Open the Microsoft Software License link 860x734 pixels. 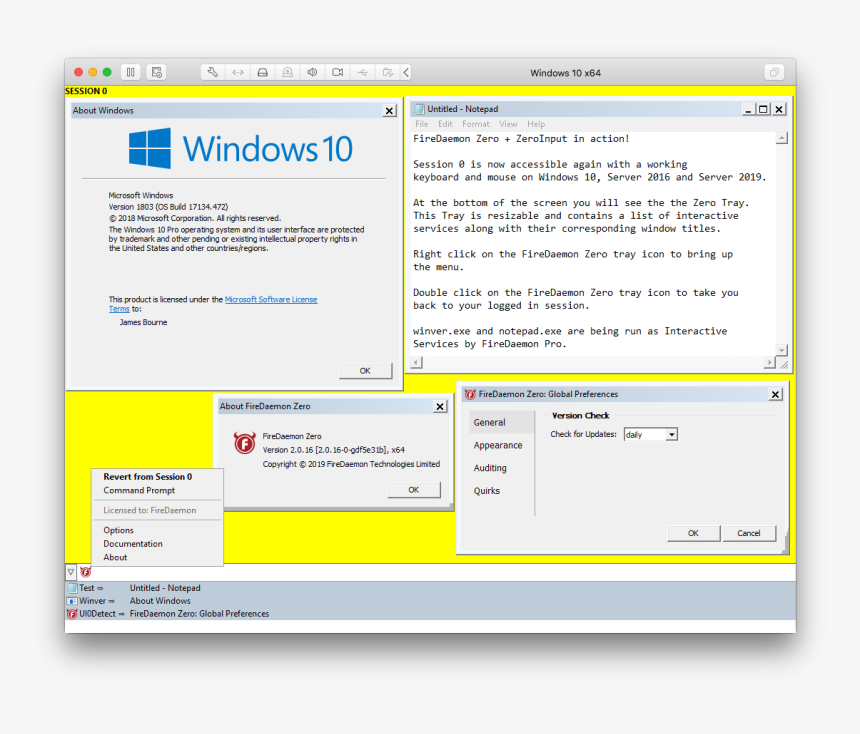coord(271,300)
